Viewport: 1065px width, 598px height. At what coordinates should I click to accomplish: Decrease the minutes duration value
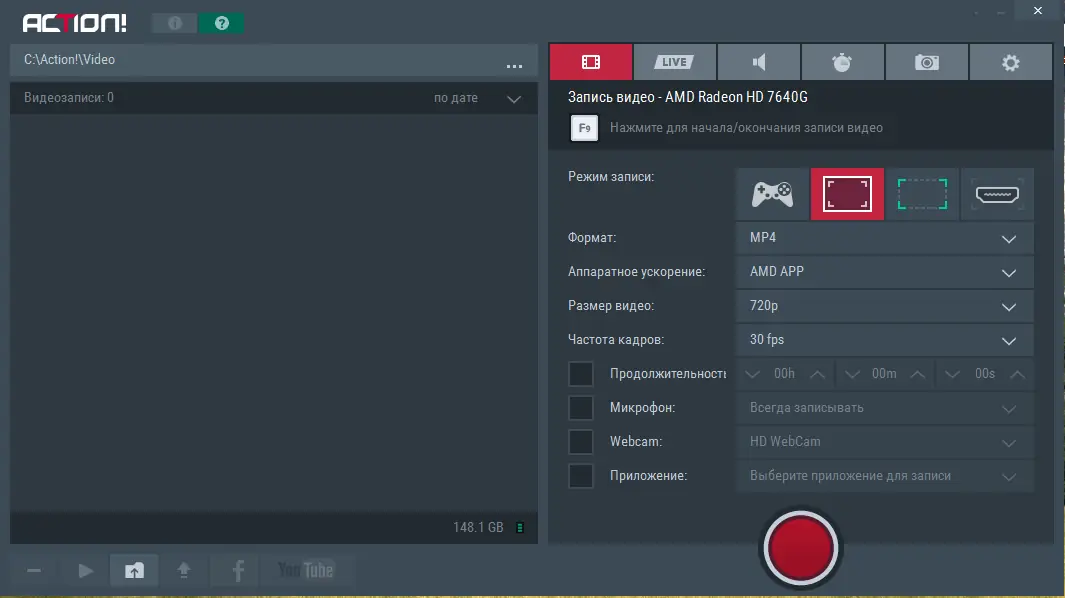[852, 374]
